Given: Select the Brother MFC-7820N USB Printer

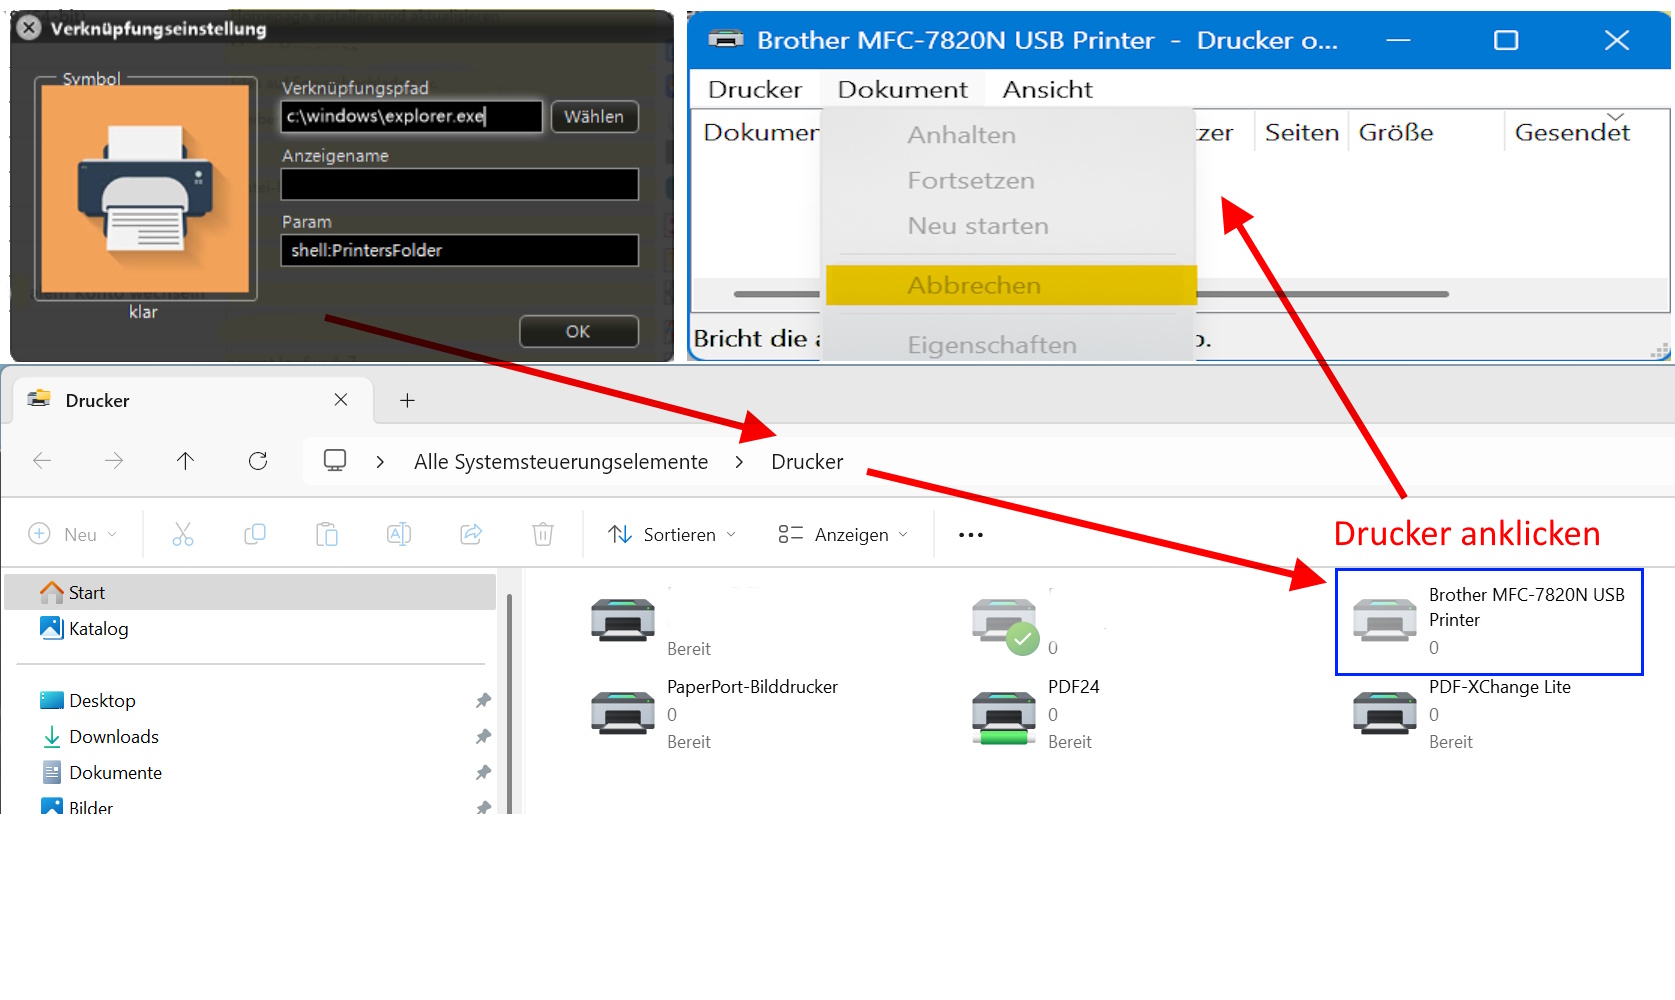Looking at the screenshot, I should (x=1489, y=620).
